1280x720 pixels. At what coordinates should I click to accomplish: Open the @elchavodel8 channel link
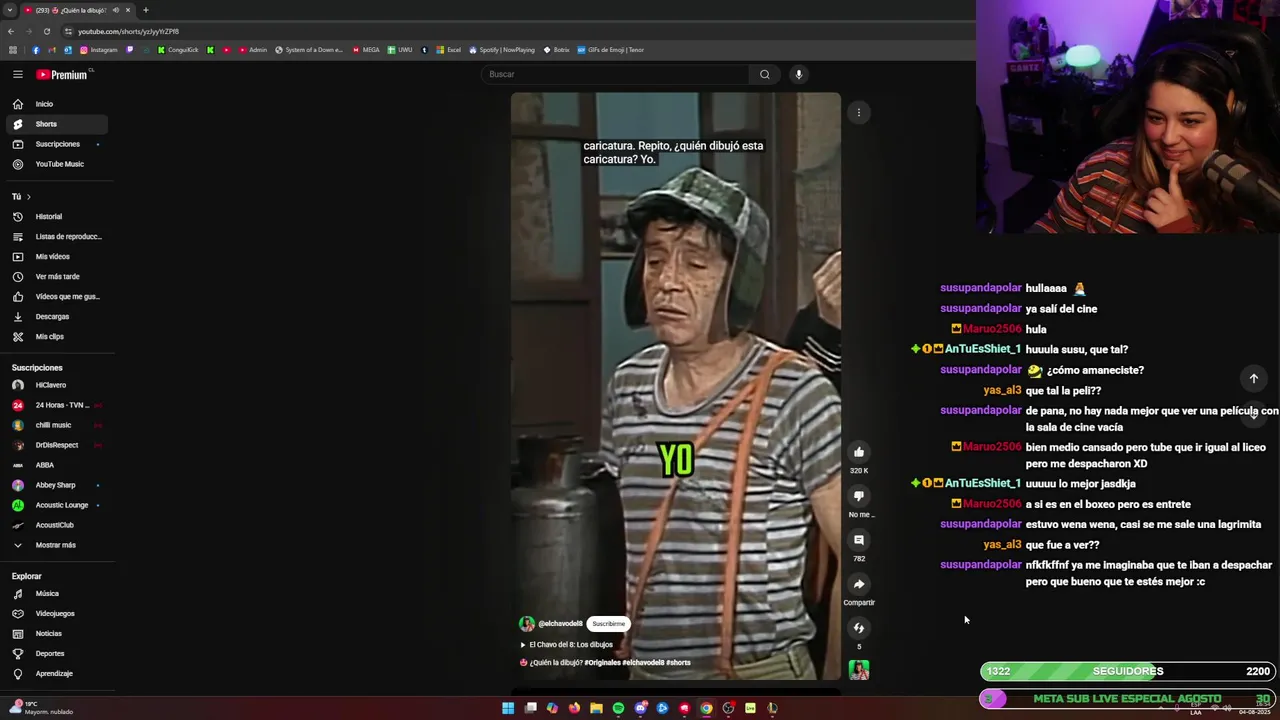pyautogui.click(x=560, y=624)
